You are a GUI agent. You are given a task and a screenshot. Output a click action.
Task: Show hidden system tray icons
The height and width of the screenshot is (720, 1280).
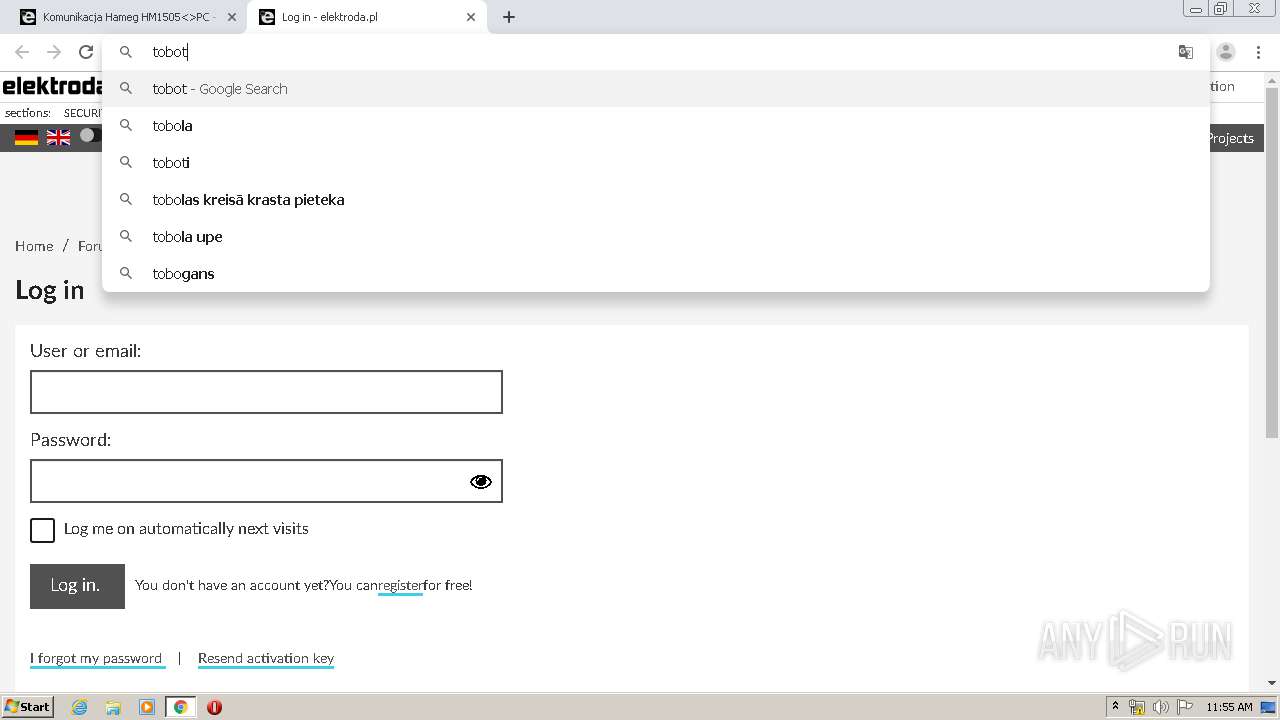[x=1115, y=707]
